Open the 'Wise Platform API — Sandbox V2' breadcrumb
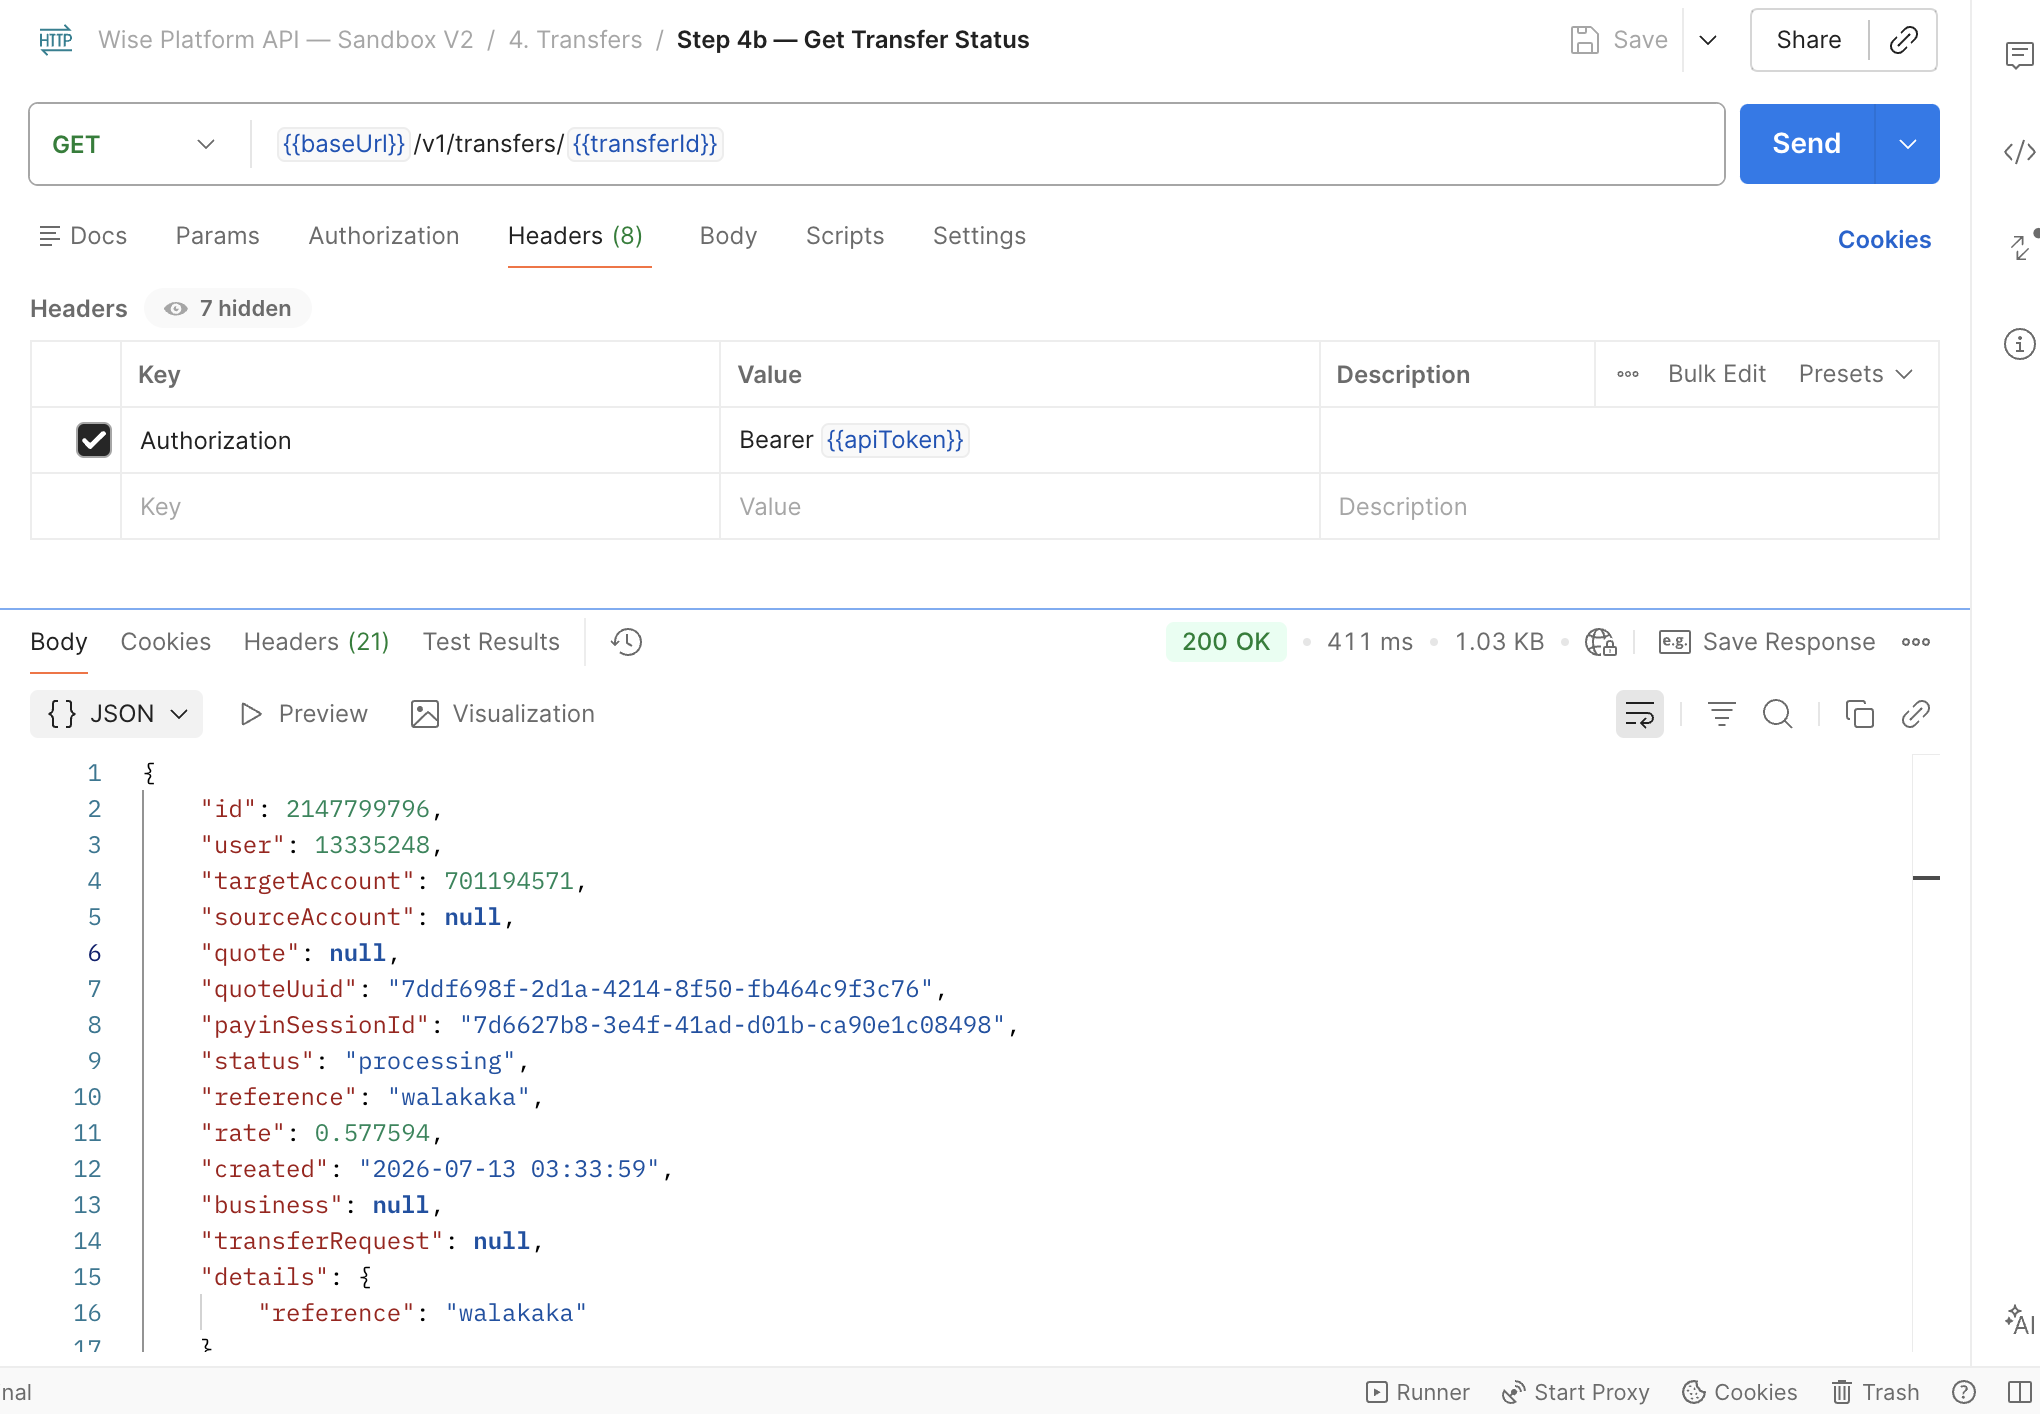Image resolution: width=2040 pixels, height=1414 pixels. (x=286, y=40)
